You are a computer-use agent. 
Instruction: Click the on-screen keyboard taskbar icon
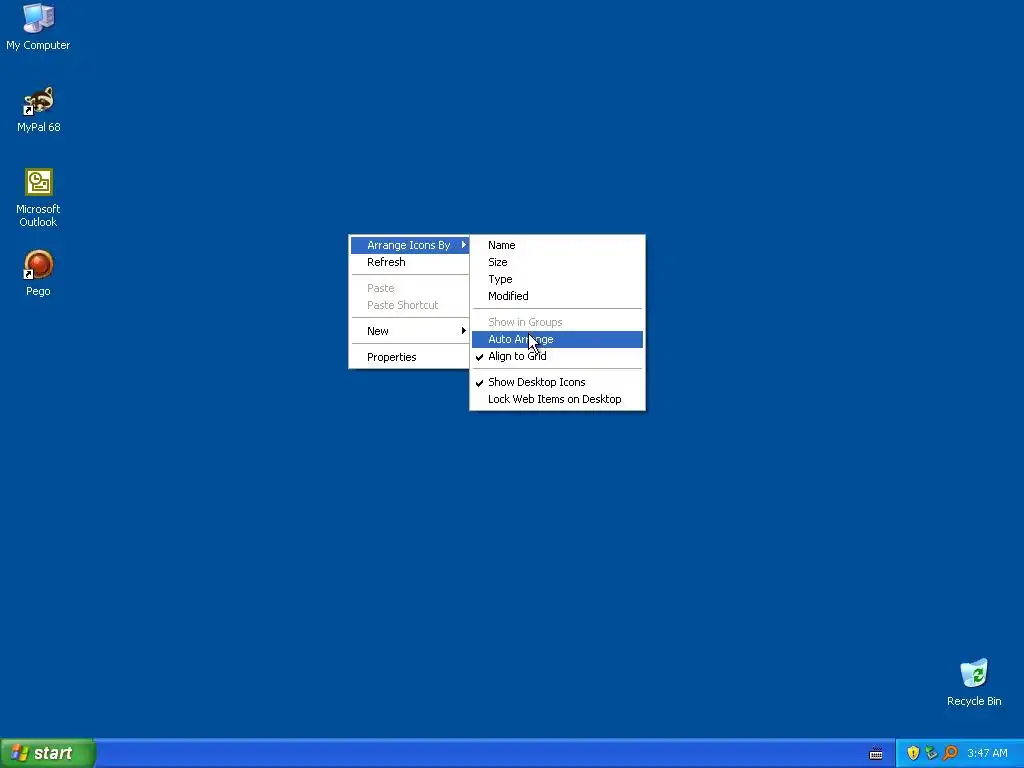tap(876, 754)
